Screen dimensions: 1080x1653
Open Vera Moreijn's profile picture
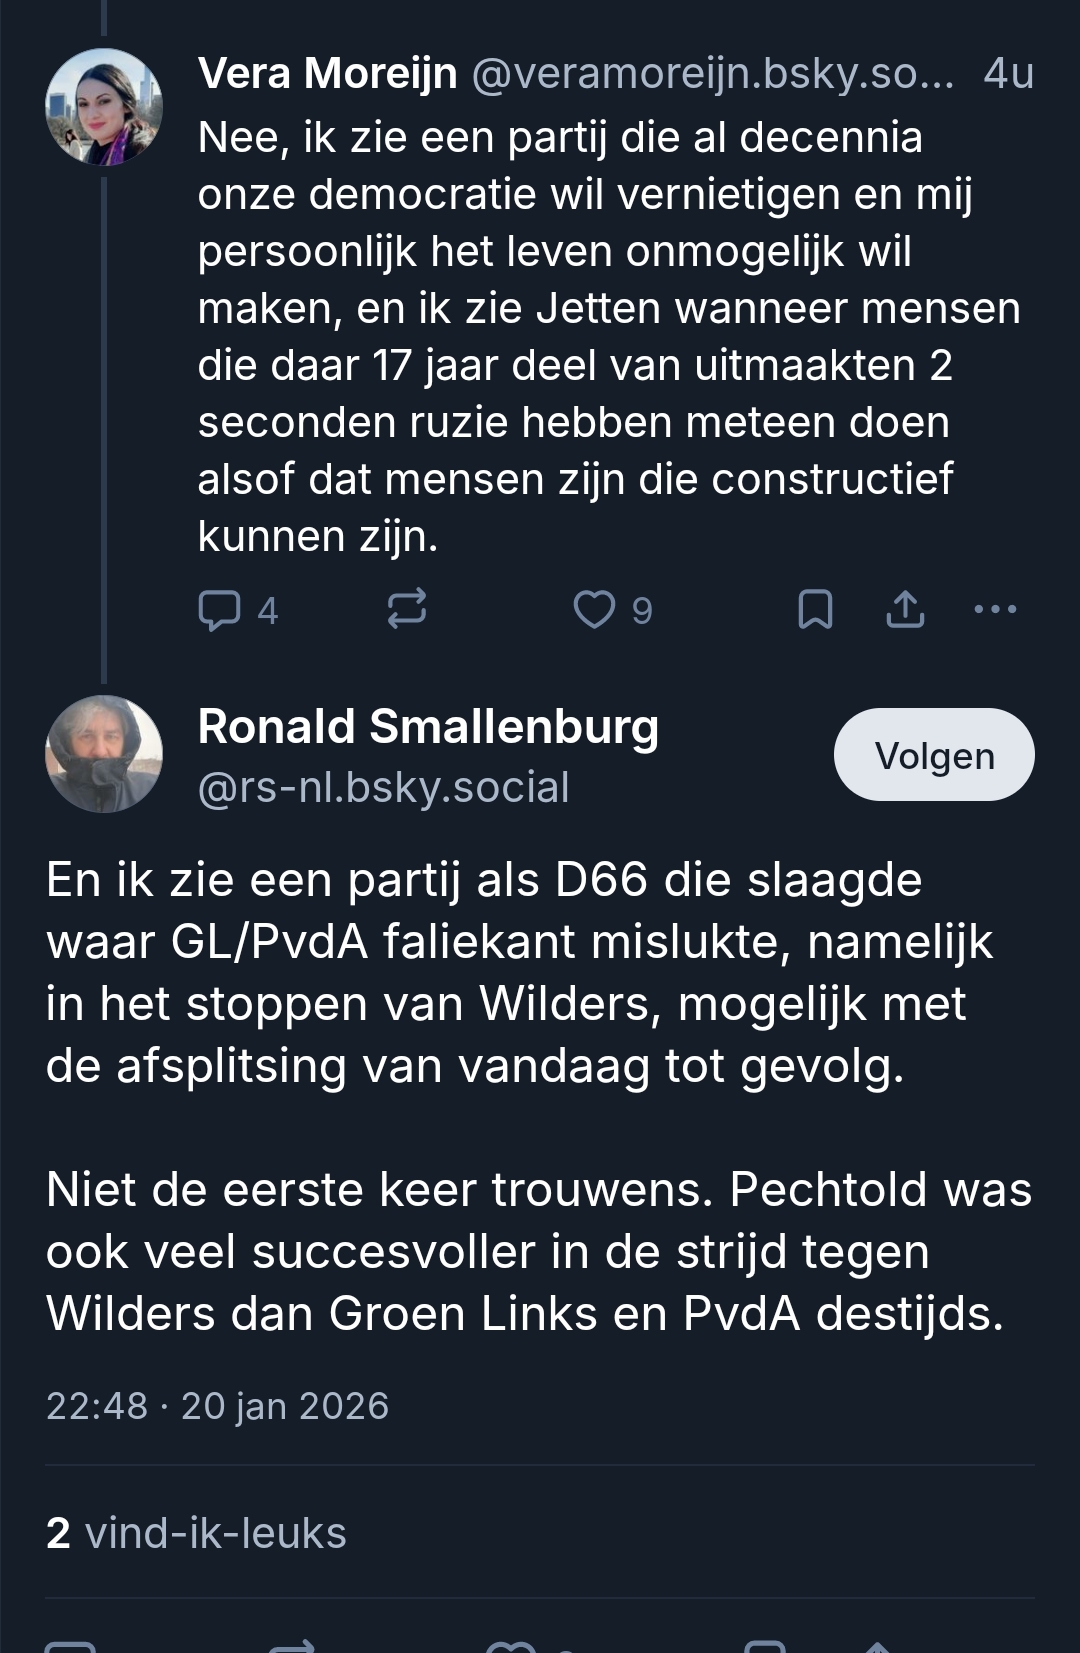104,106
